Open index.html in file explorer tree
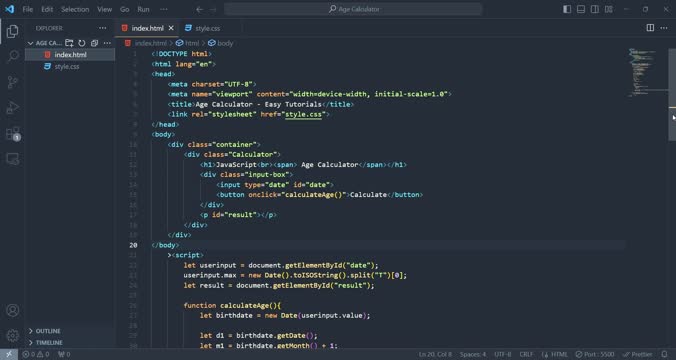Viewport: 676px width, 360px height. tap(70, 55)
